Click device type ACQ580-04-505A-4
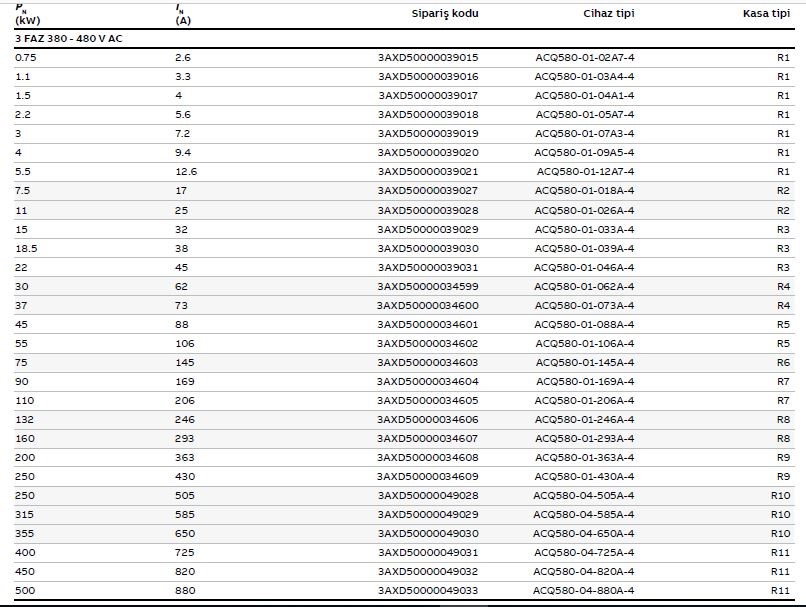This screenshot has height=607, width=806. [x=584, y=496]
